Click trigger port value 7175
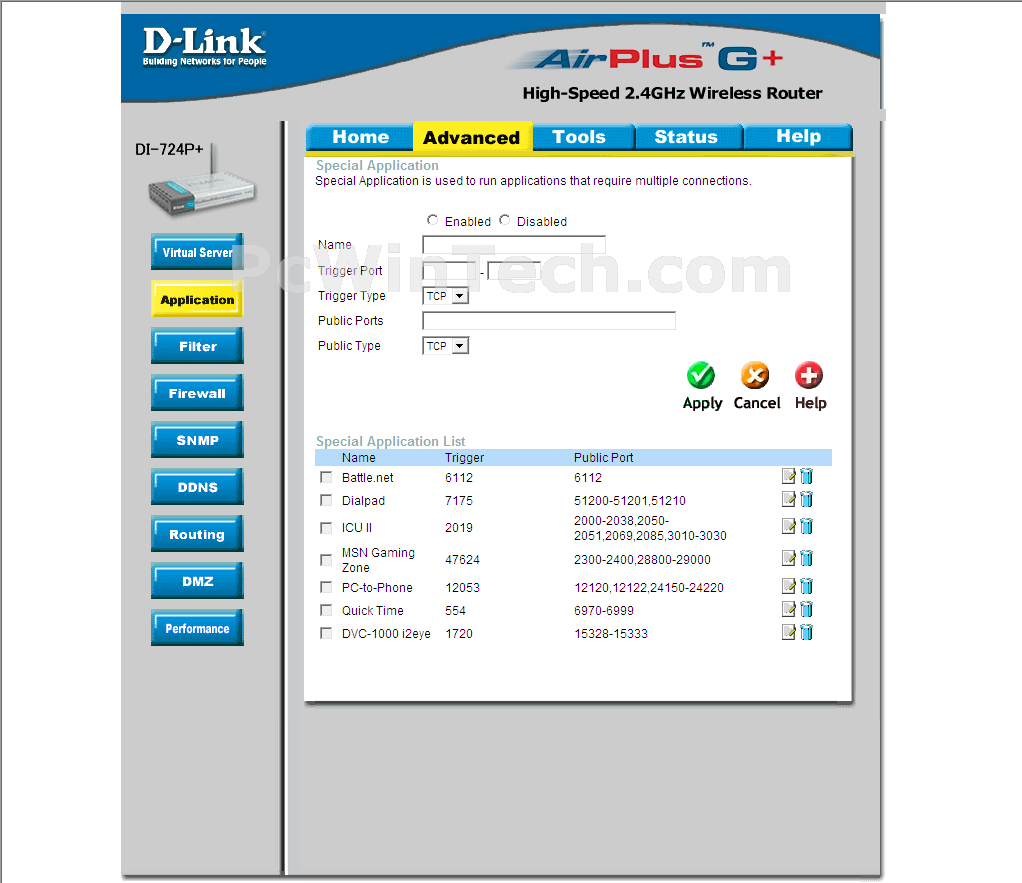The width and height of the screenshot is (1022, 883). pyautogui.click(x=459, y=500)
